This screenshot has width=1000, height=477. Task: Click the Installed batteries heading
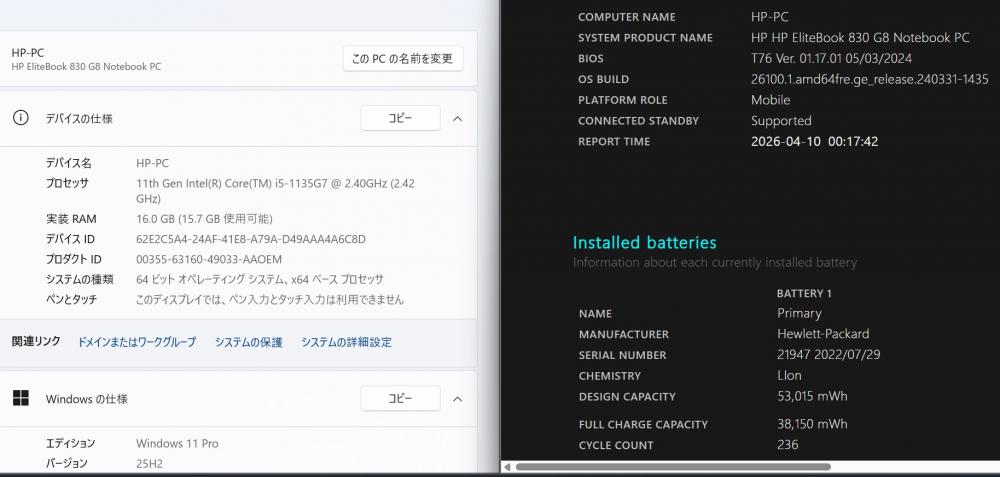coord(644,243)
